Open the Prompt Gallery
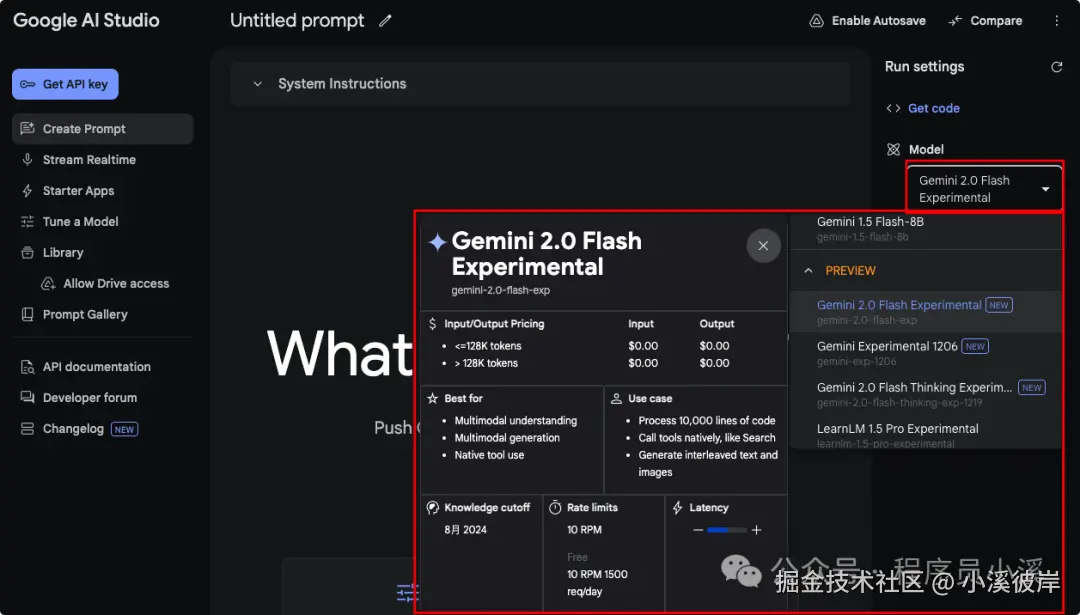 pos(103,315)
